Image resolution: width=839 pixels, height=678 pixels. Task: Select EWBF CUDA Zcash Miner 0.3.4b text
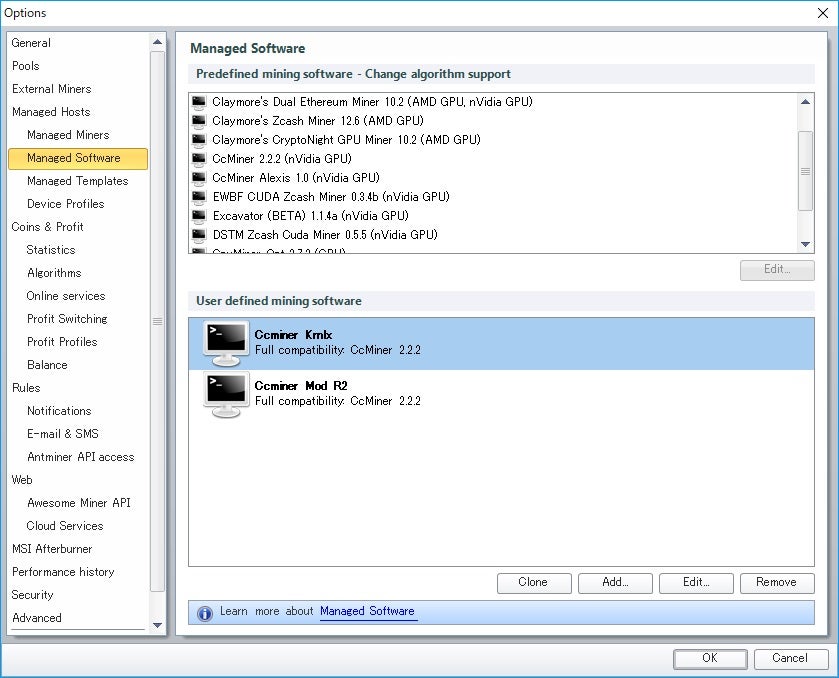click(331, 197)
